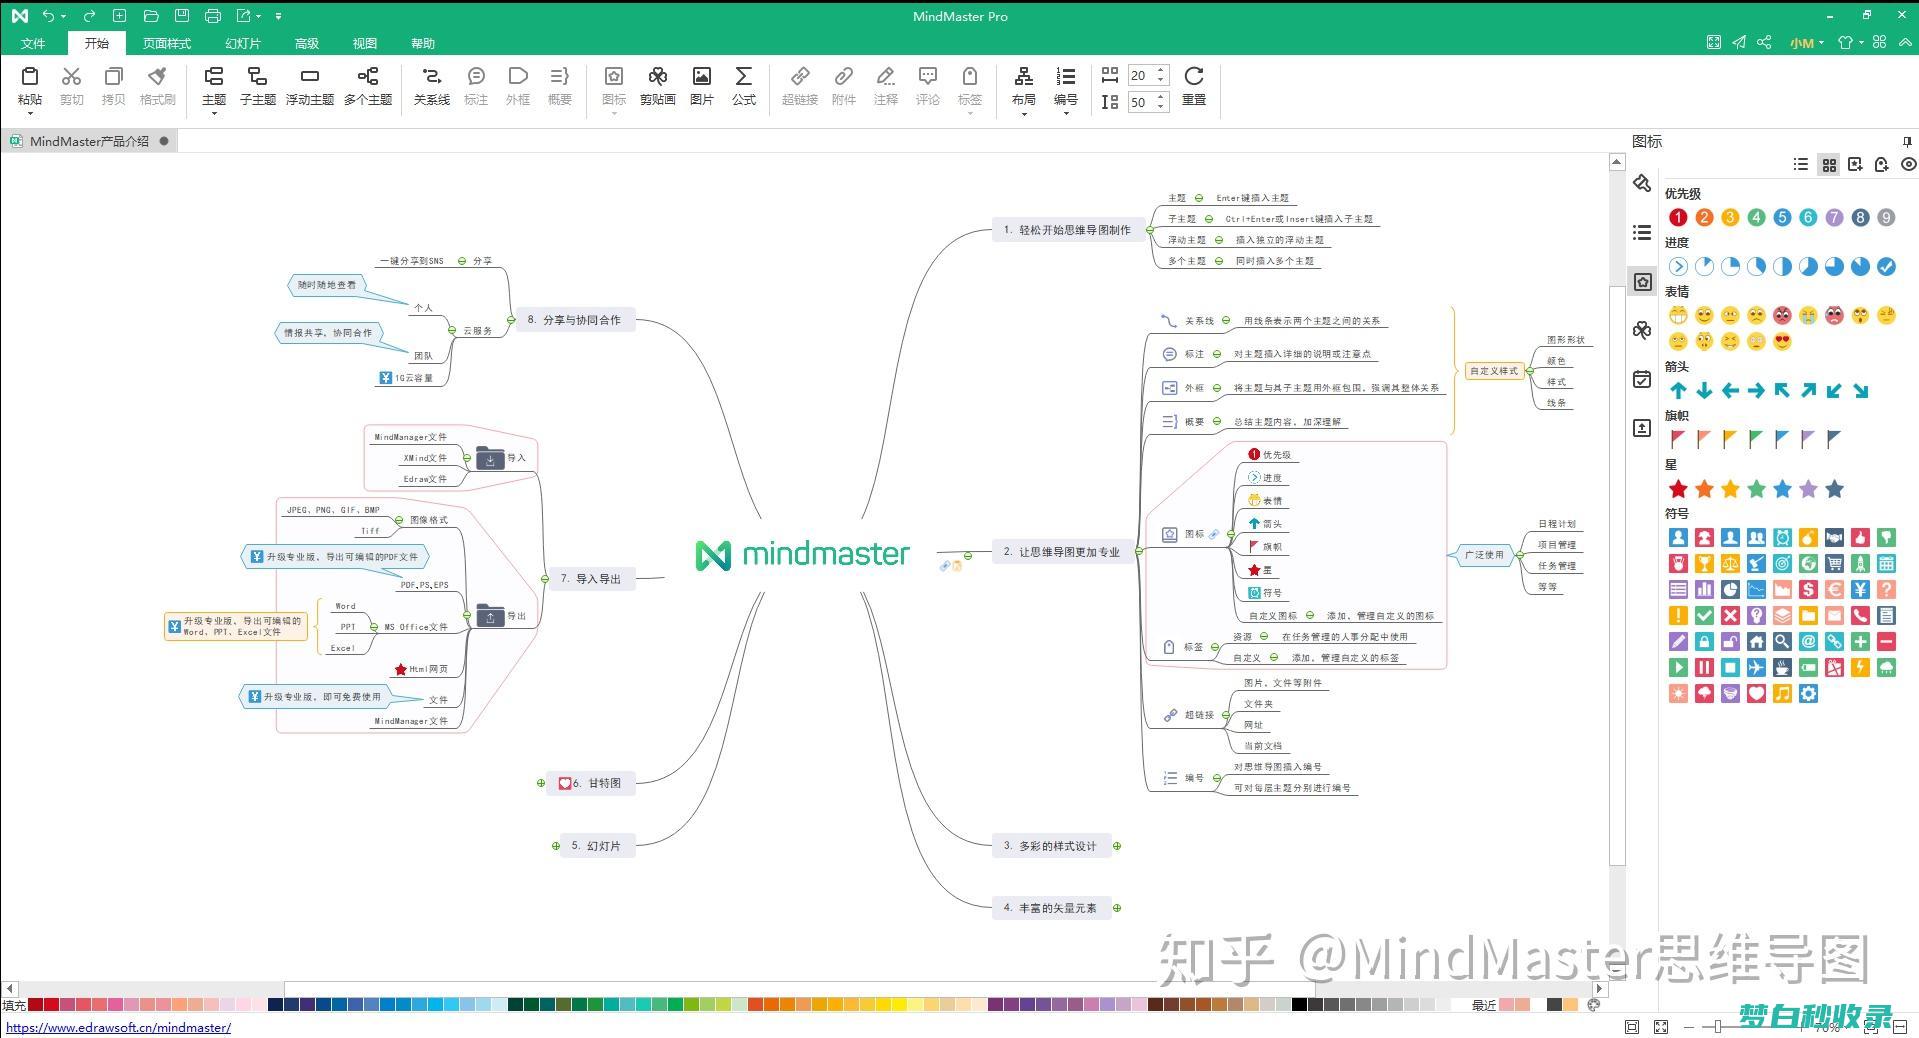
Task: Collapse the 分享与协同合作 branch toggle
Action: click(510, 320)
